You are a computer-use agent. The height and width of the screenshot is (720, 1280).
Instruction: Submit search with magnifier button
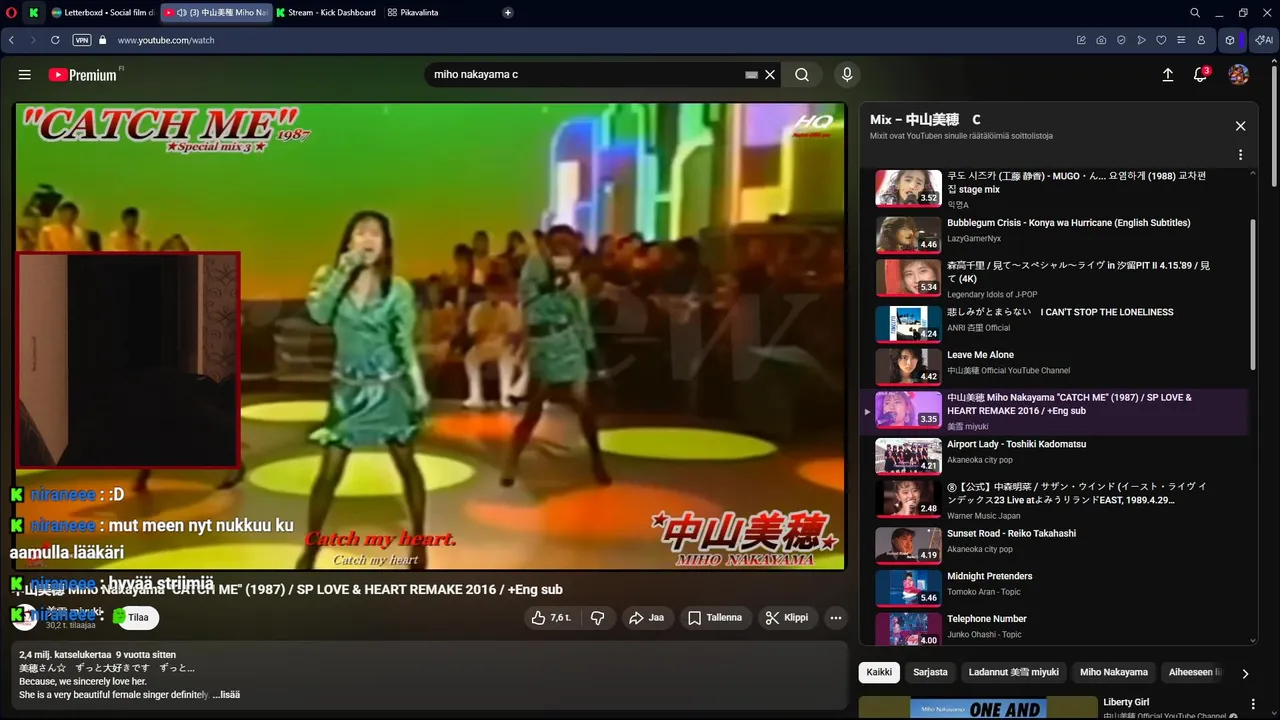click(802, 75)
